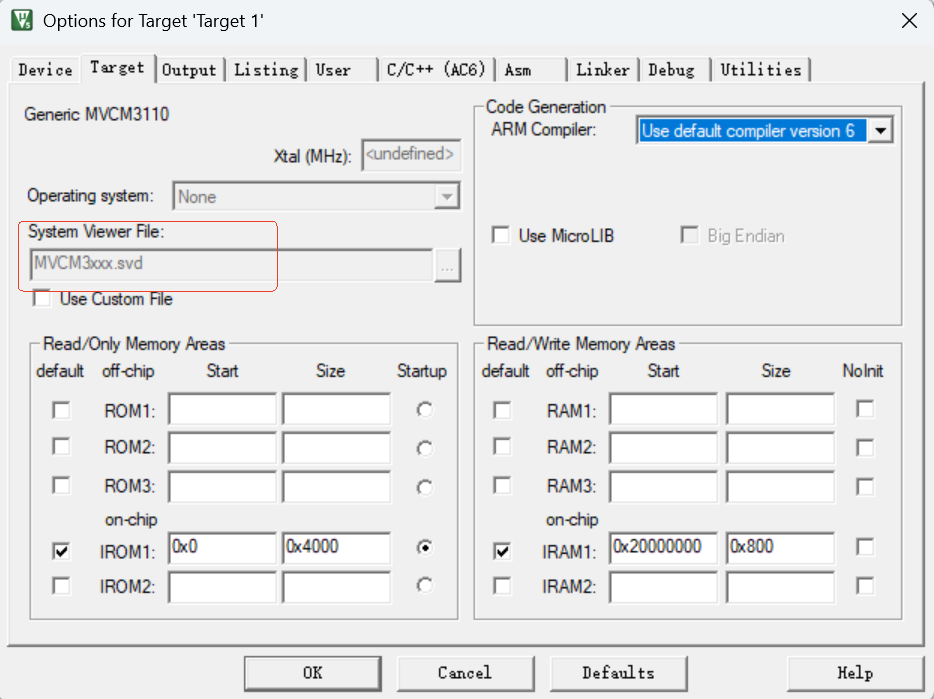Click the System Viewer File browse button
Screen dimensions: 934x699
pos(447,266)
